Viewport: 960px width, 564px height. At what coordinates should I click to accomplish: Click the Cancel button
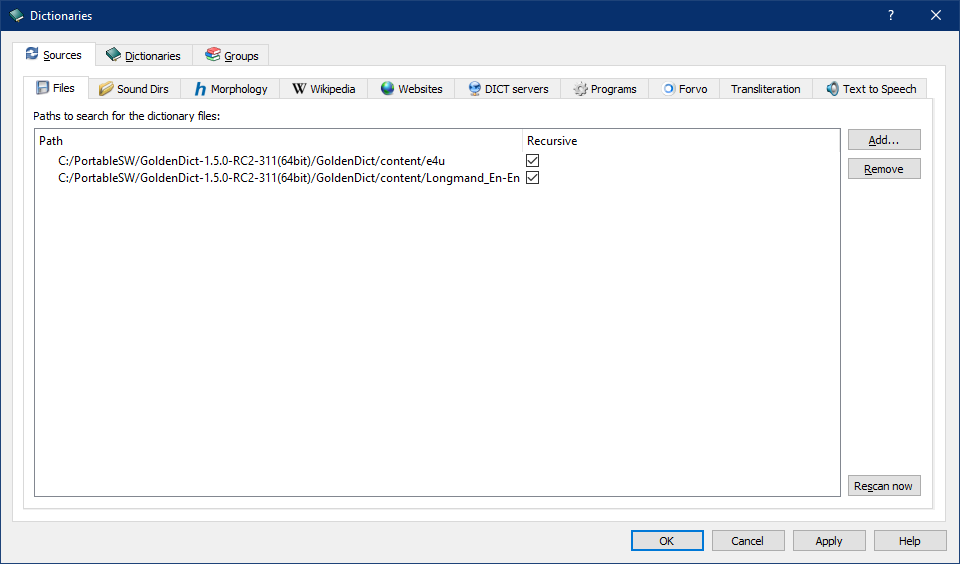(748, 541)
